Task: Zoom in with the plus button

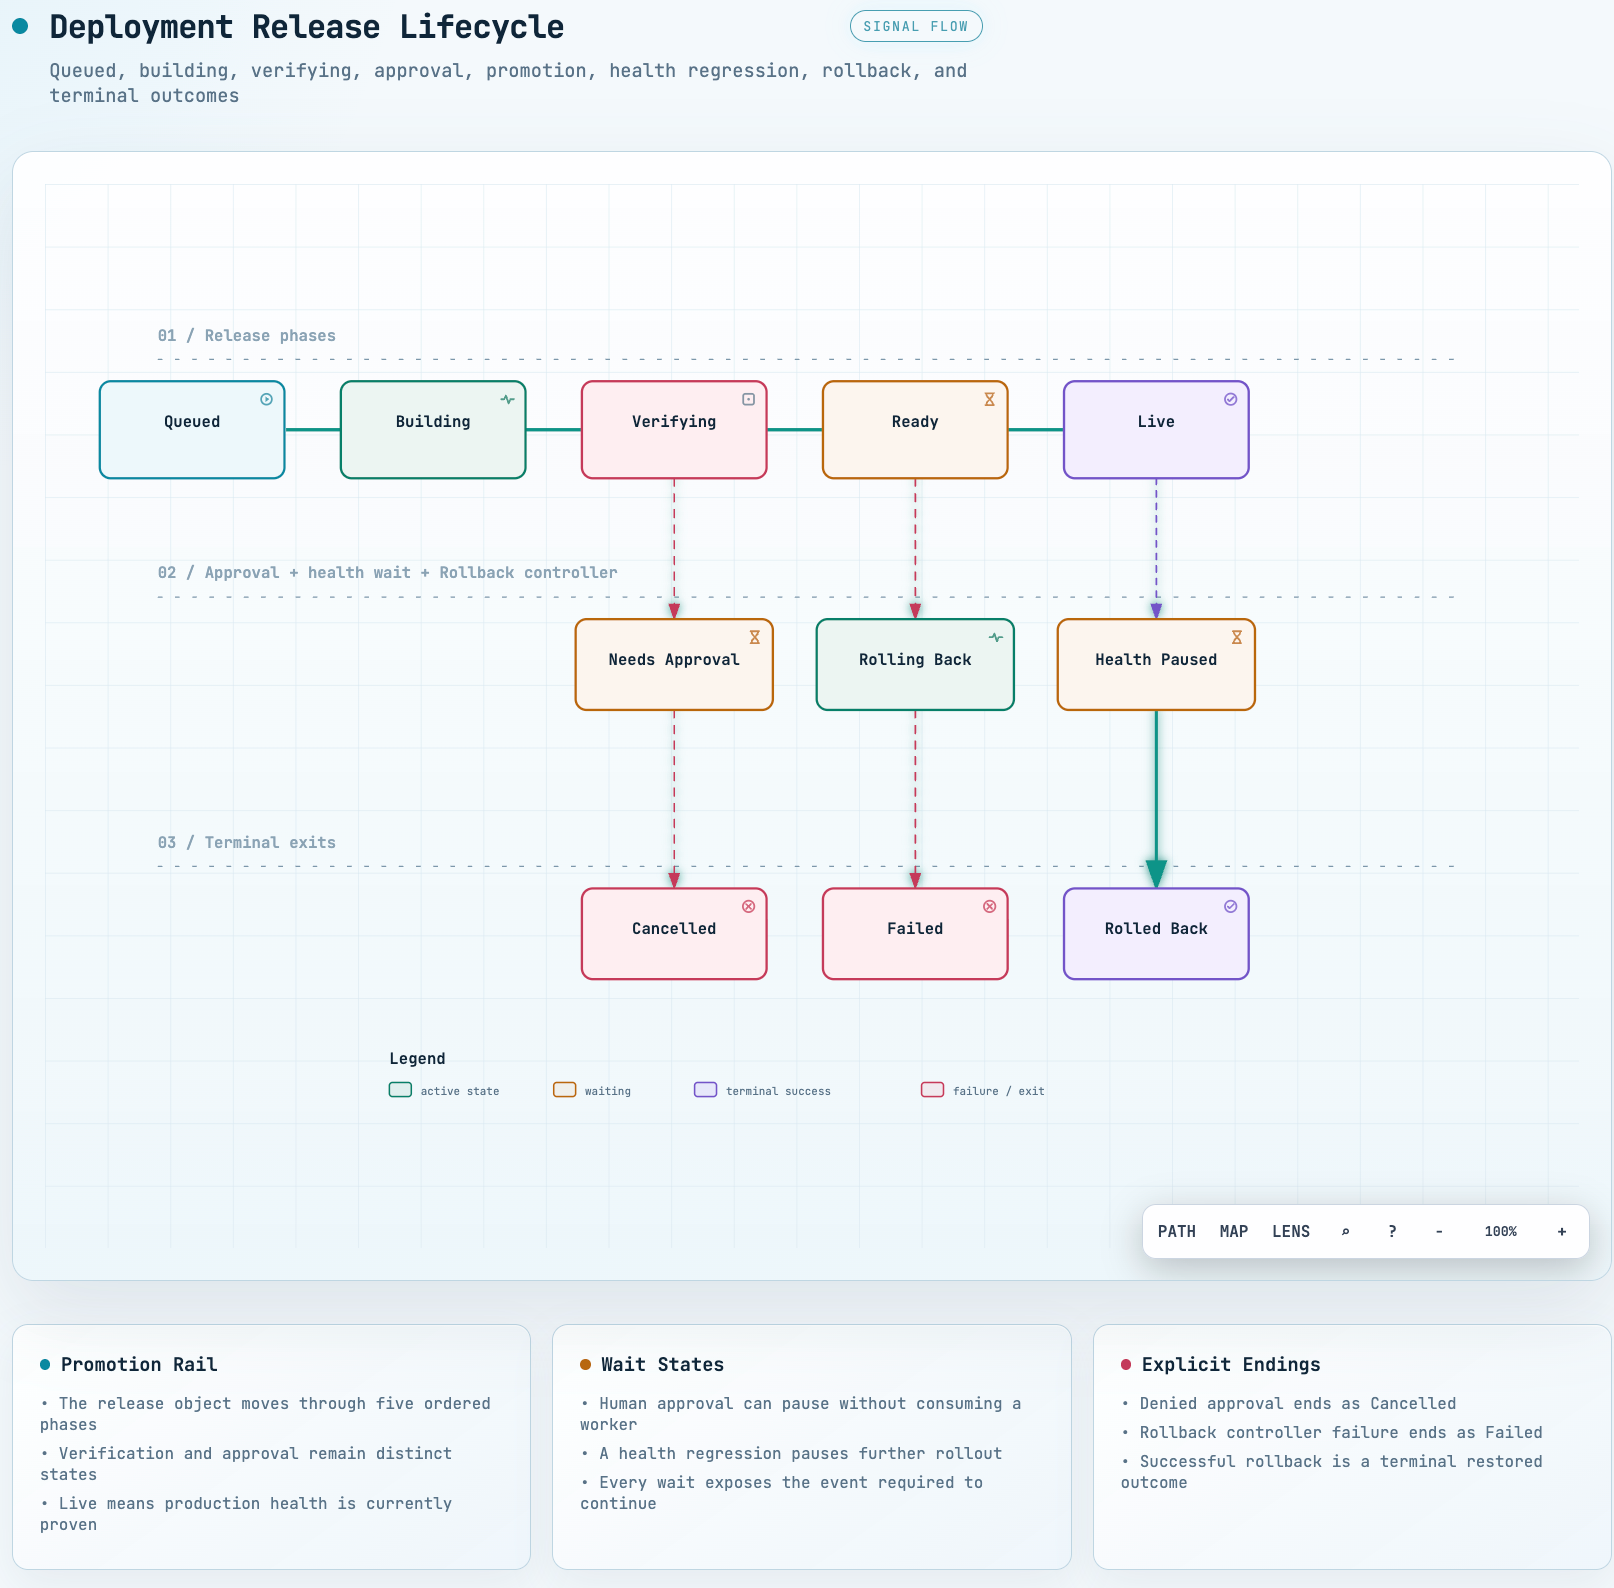Action: tap(1562, 1231)
